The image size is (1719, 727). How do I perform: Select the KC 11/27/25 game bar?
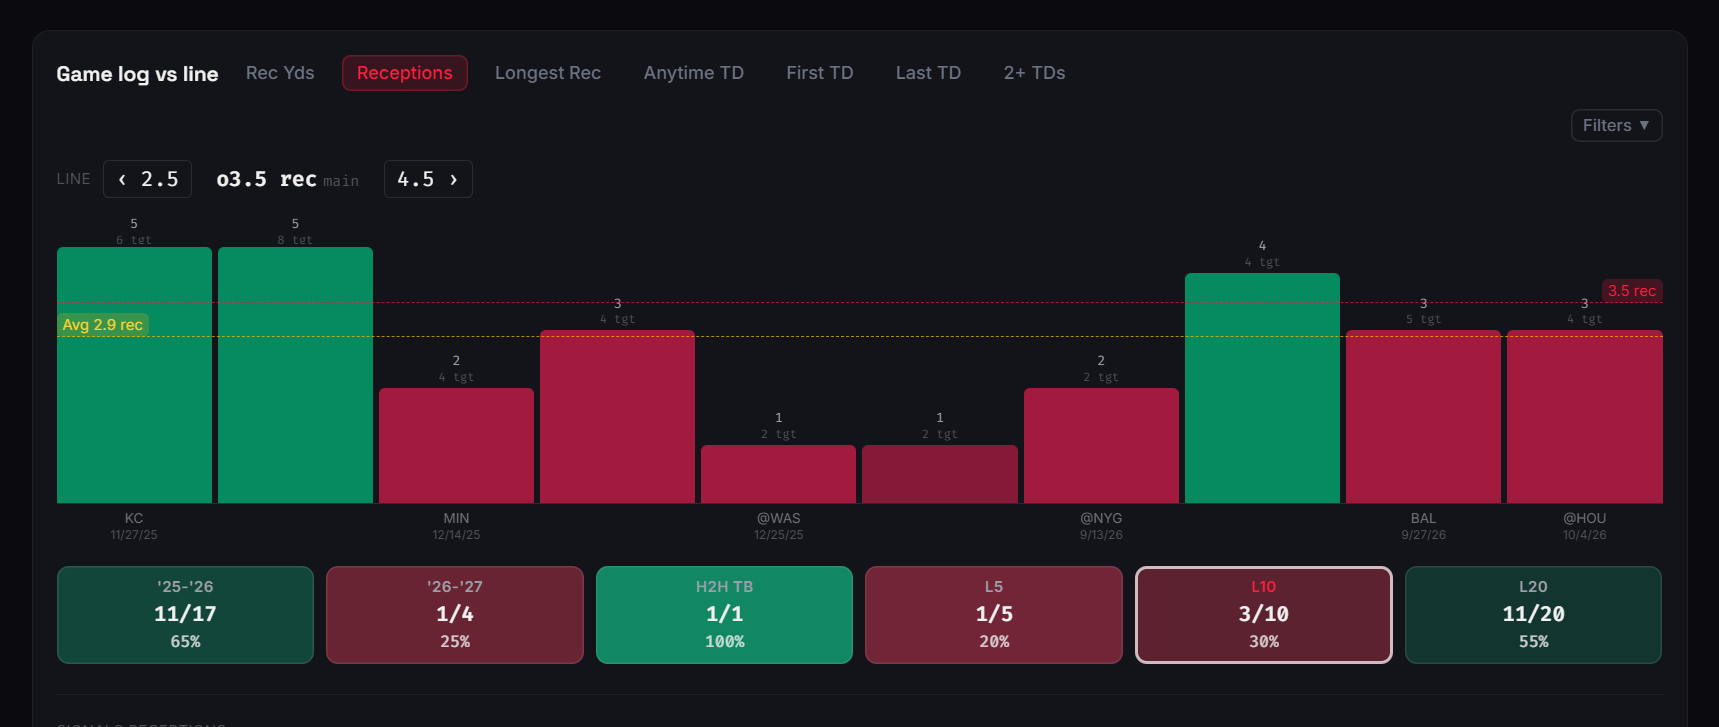click(x=134, y=375)
